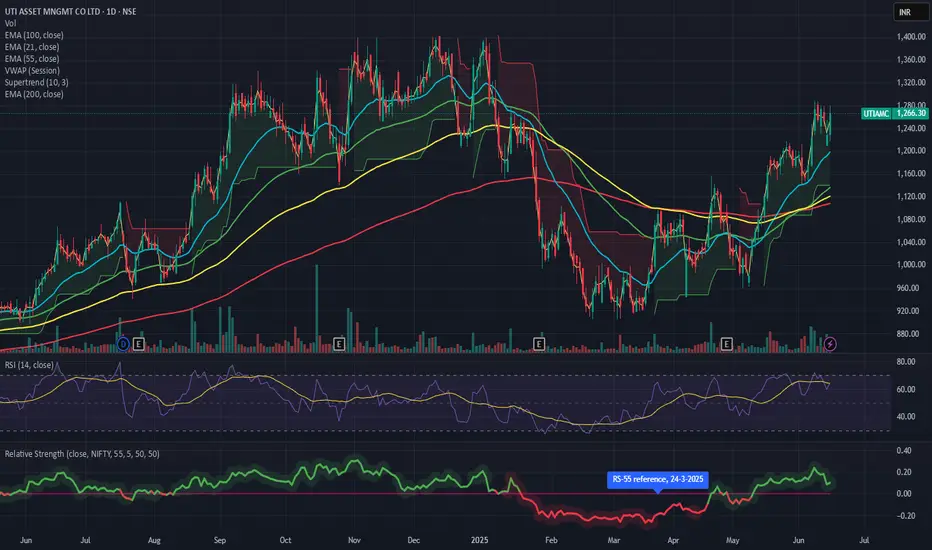Image resolution: width=932 pixels, height=550 pixels.
Task: Click the UTI ASSET MNGMT CO LTD symbol title
Action: click(x=70, y=11)
